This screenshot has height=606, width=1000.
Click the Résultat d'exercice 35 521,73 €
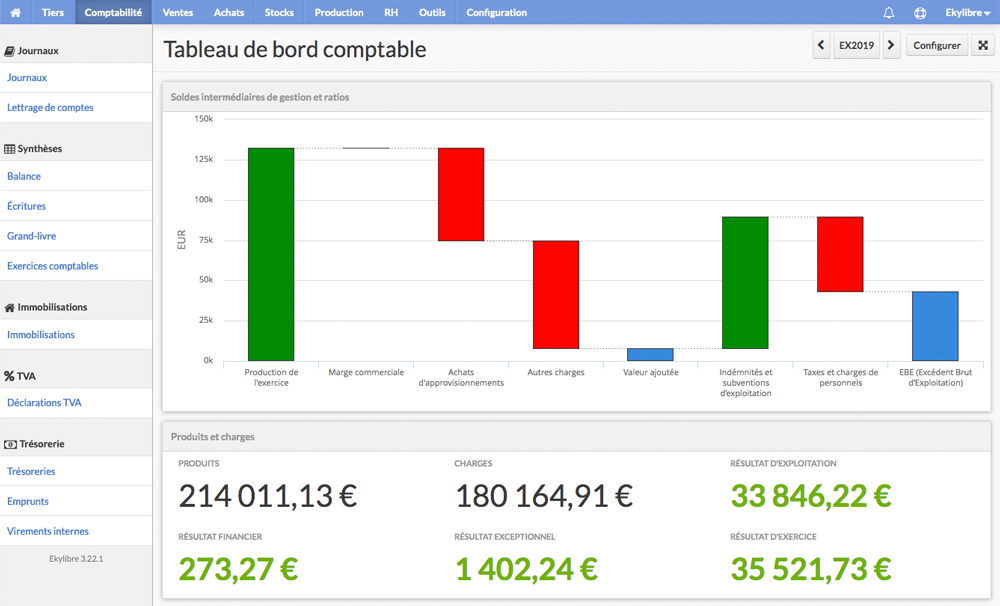point(811,569)
